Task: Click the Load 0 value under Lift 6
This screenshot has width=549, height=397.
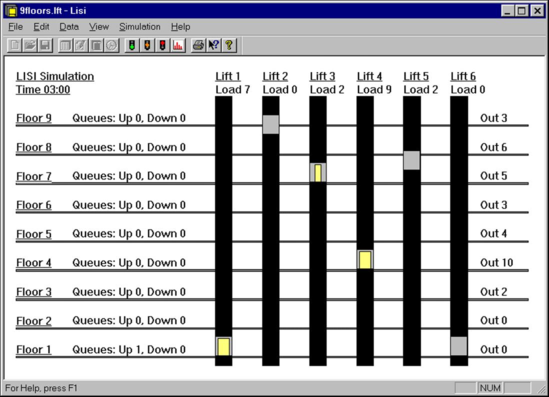Action: click(x=468, y=90)
